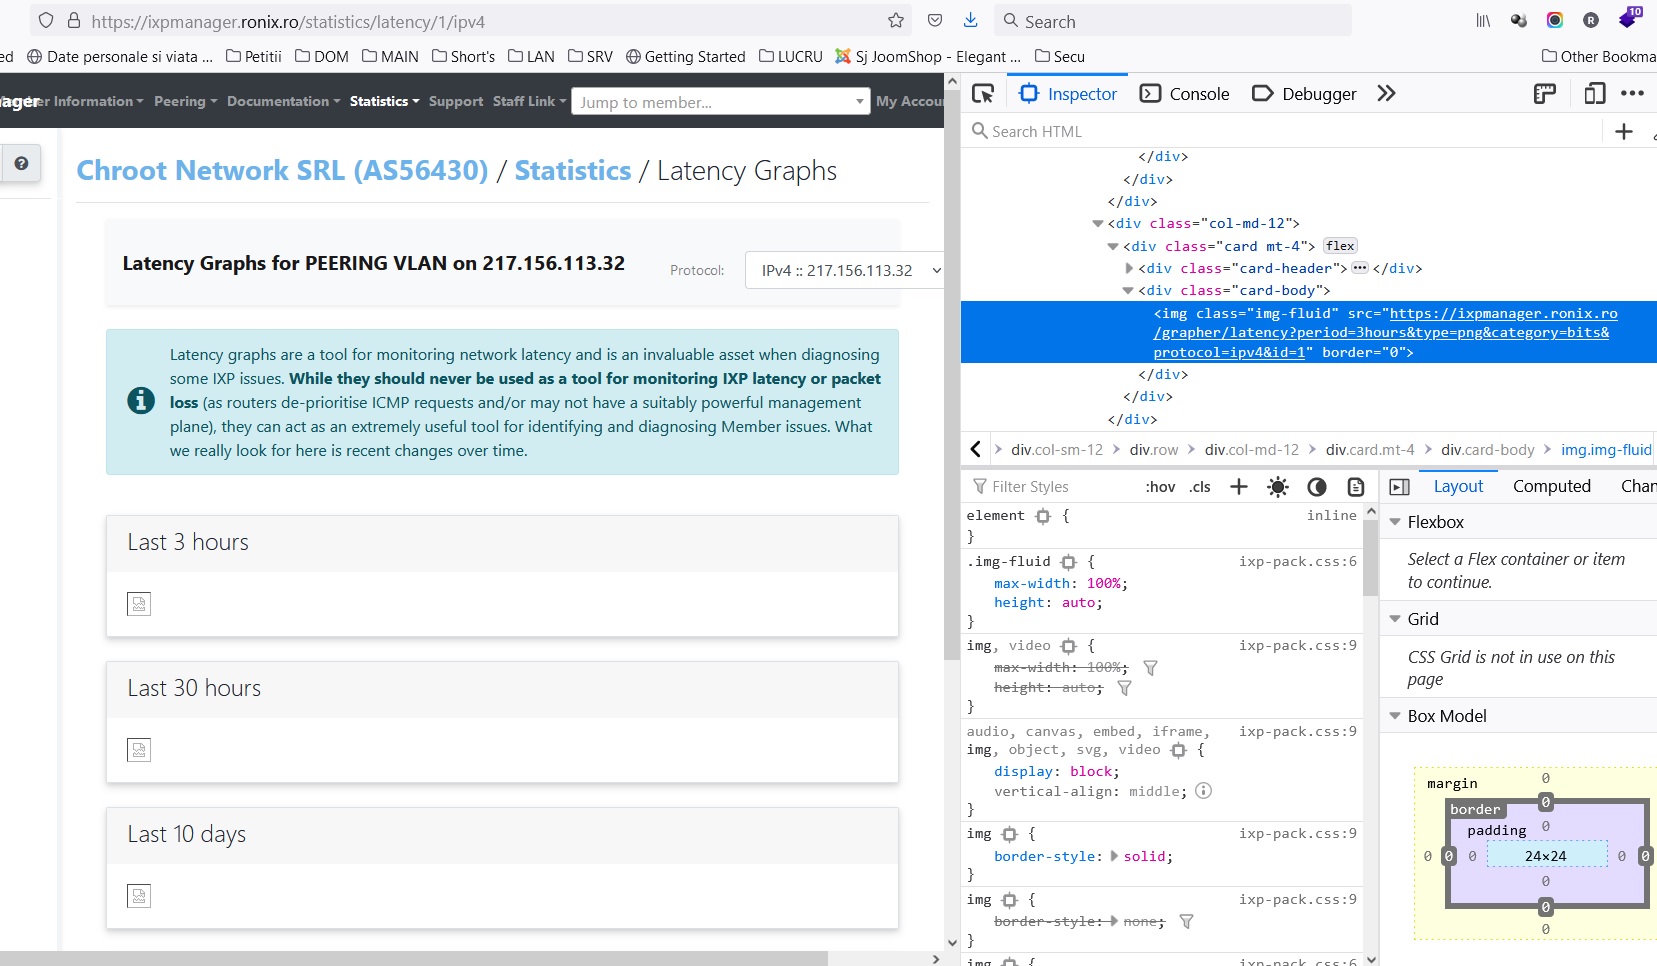The width and height of the screenshot is (1657, 966).
Task: Open the Documentation menu
Action: (x=283, y=101)
